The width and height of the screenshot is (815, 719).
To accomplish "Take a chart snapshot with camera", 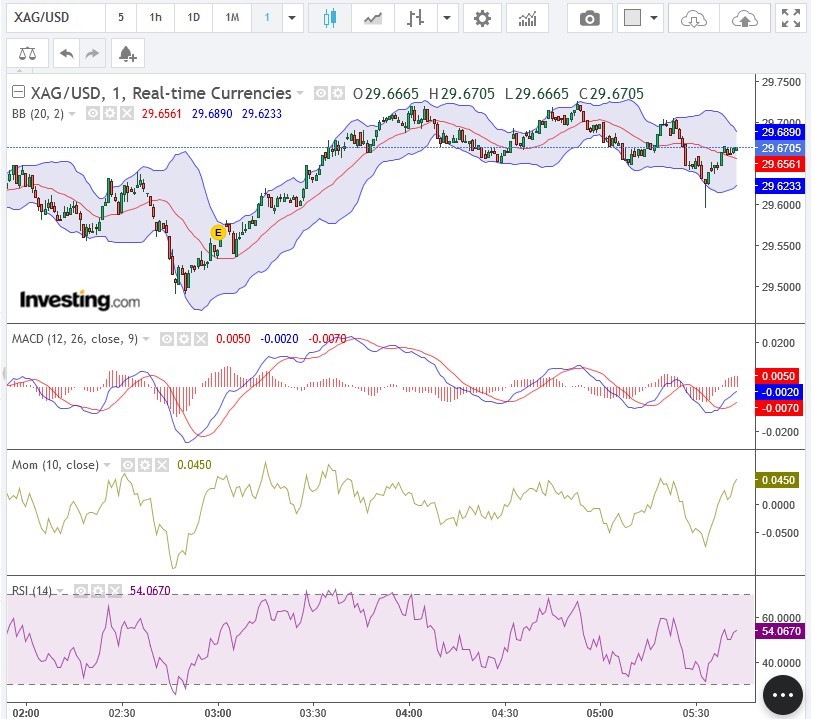I will click(x=589, y=19).
